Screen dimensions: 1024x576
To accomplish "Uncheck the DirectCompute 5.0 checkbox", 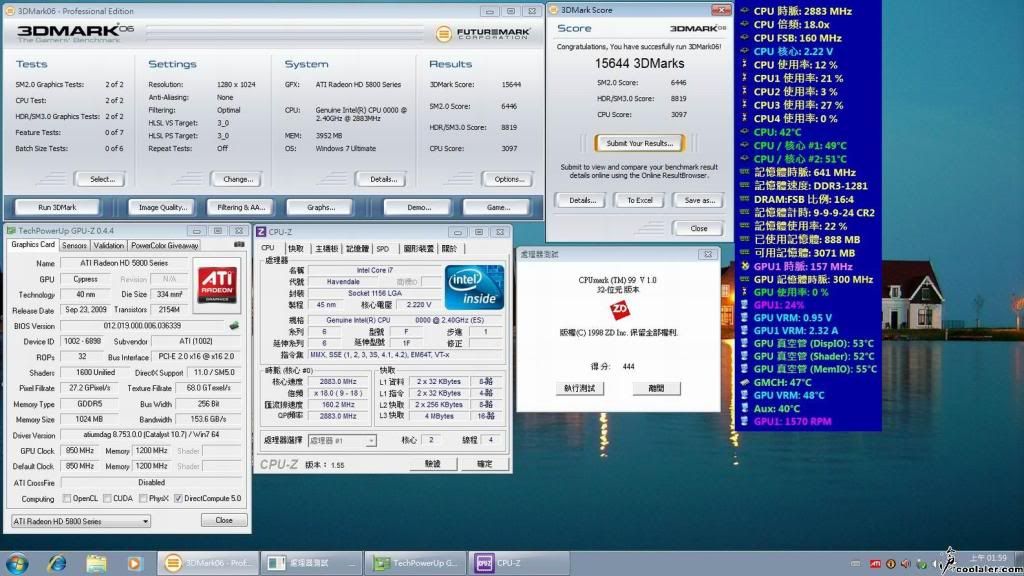I will pyautogui.click(x=178, y=498).
